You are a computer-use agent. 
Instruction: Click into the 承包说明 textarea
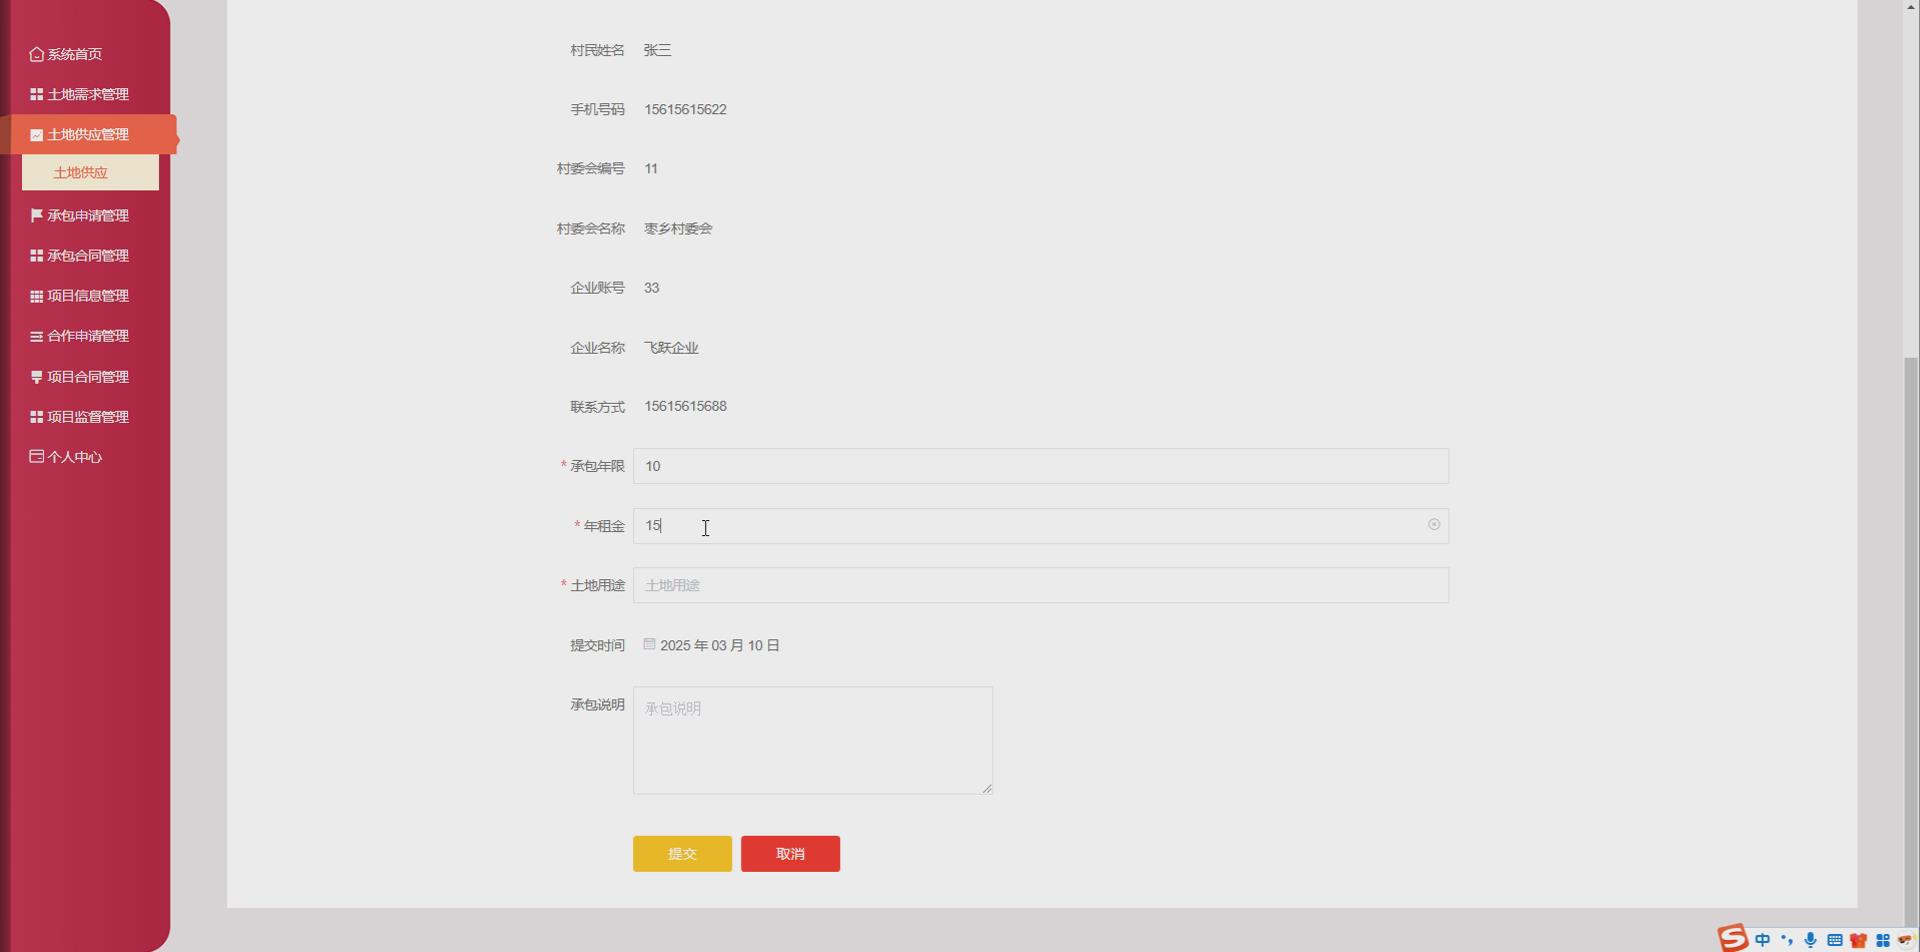point(813,741)
